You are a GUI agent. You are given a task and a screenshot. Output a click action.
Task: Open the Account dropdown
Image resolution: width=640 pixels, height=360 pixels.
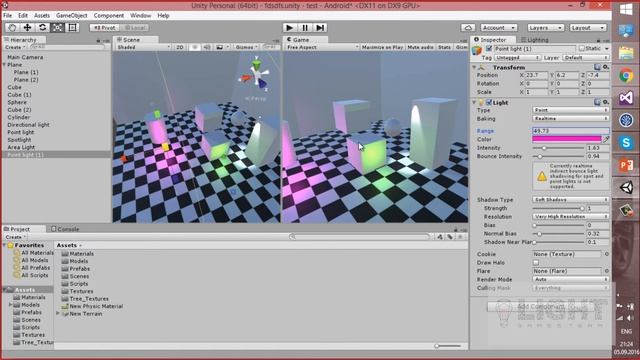499,27
